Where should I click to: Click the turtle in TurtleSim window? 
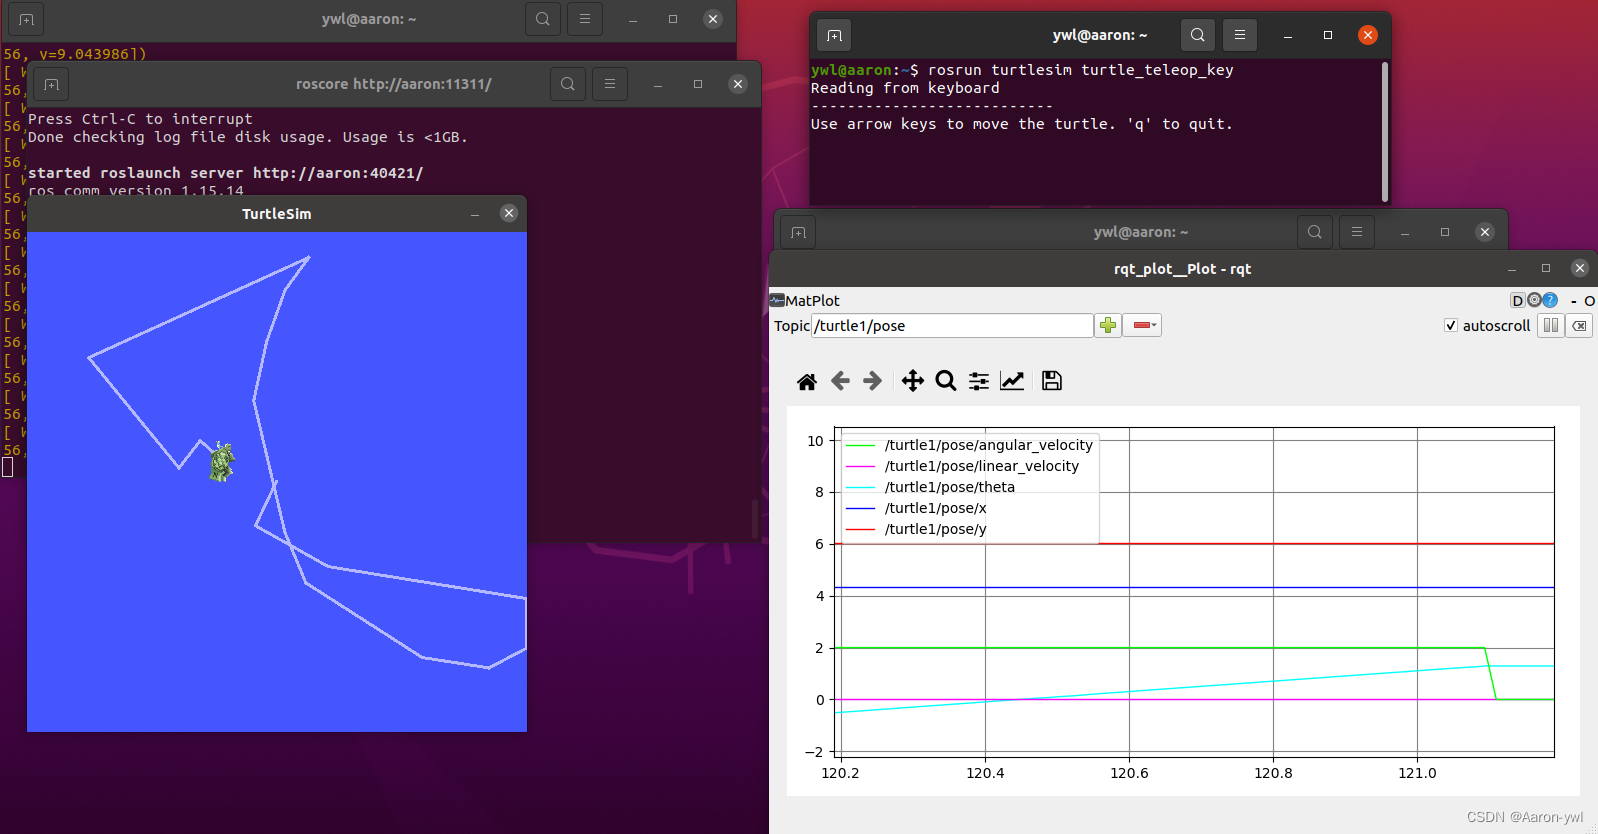click(222, 462)
